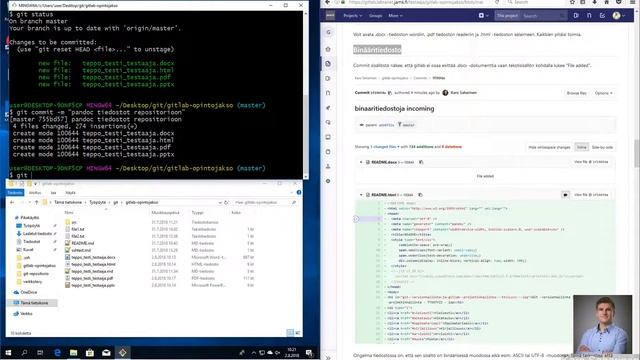640x360 pixels.
Task: Click the Firefox home icon
Action: point(607,2)
